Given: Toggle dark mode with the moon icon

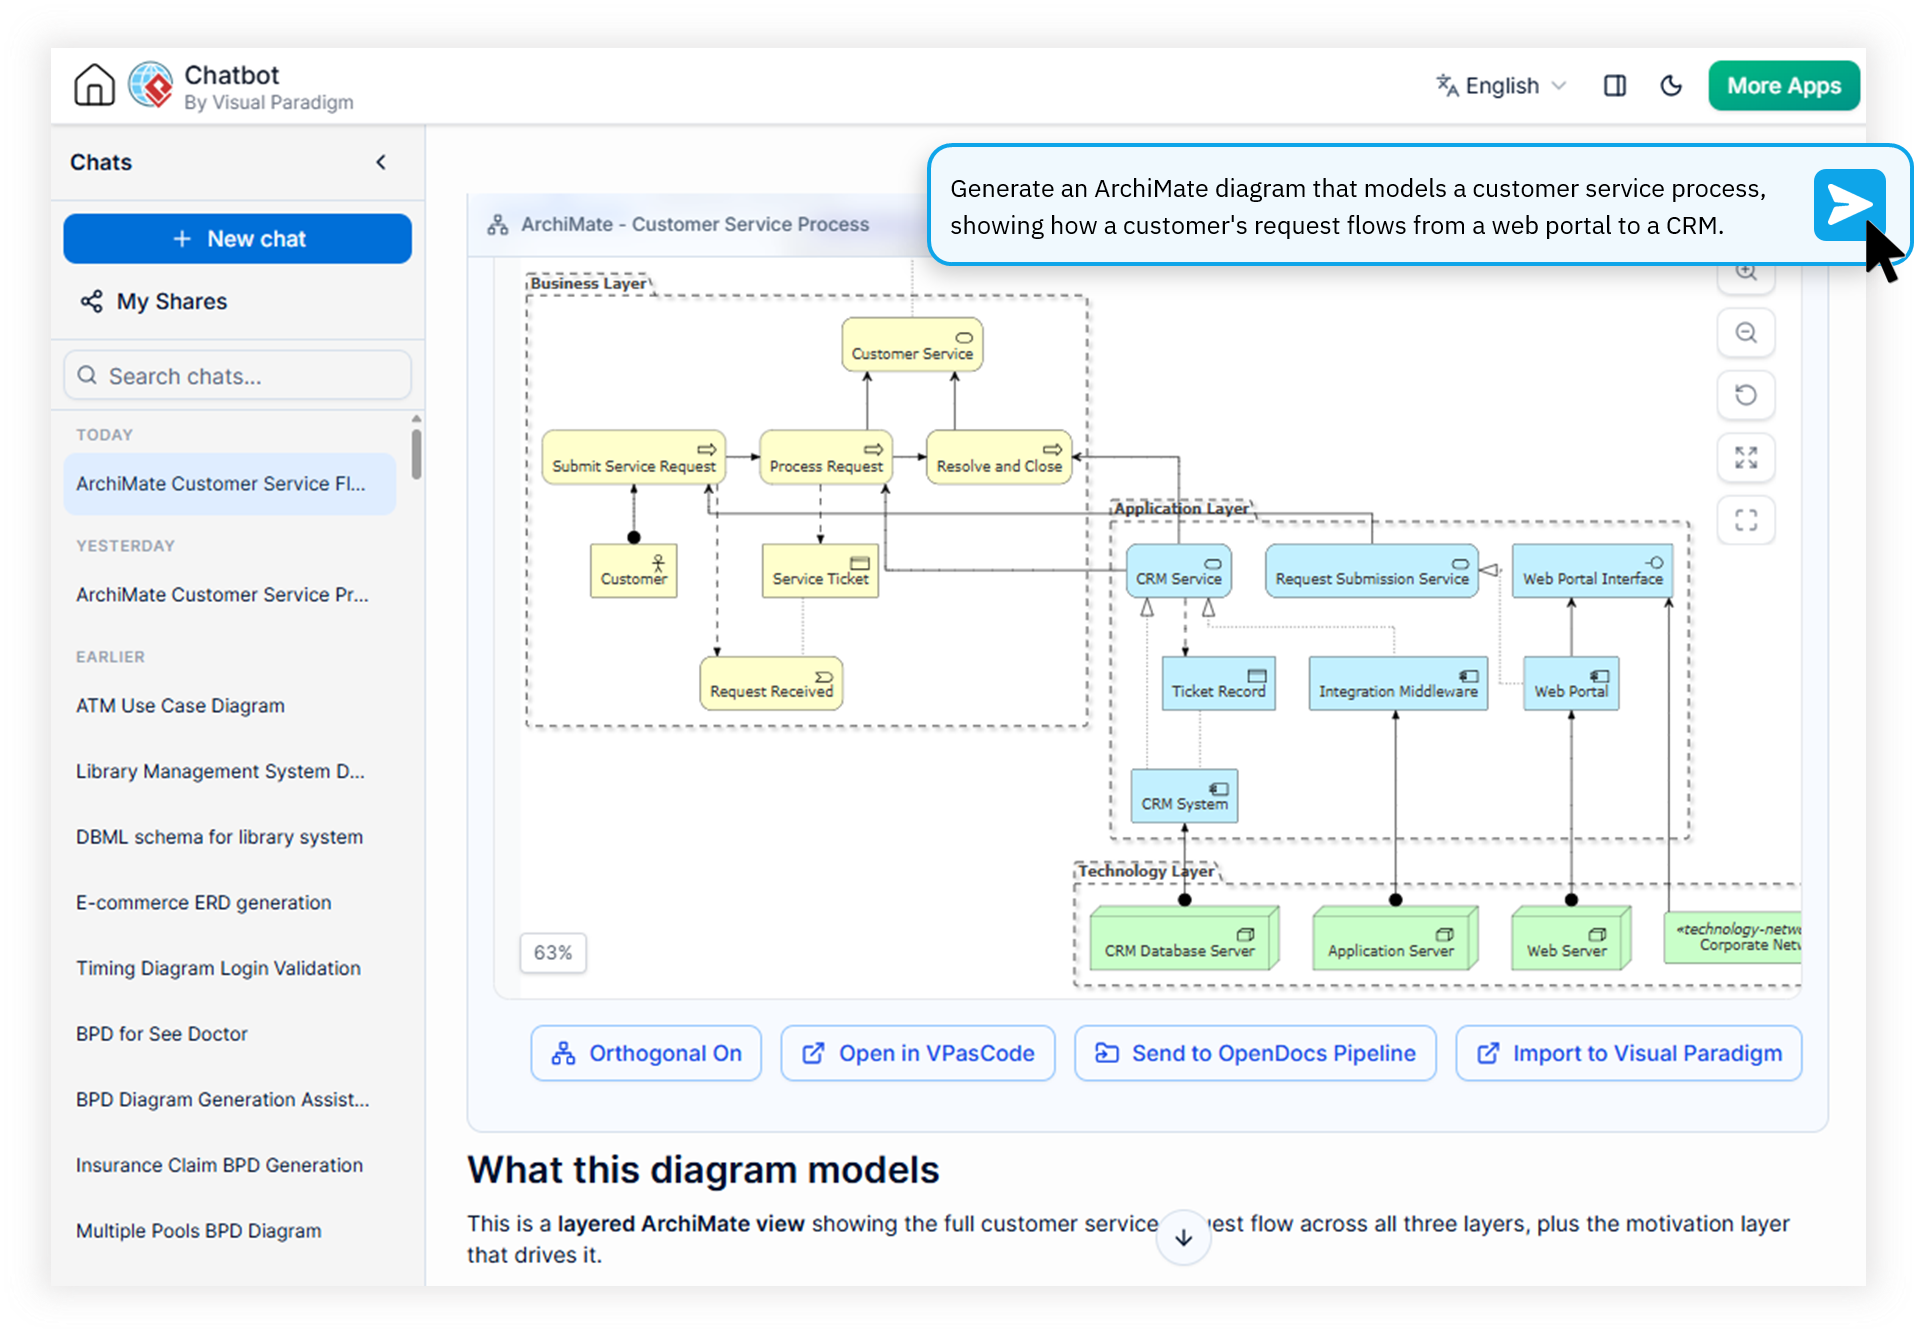Looking at the screenshot, I should click(x=1670, y=86).
